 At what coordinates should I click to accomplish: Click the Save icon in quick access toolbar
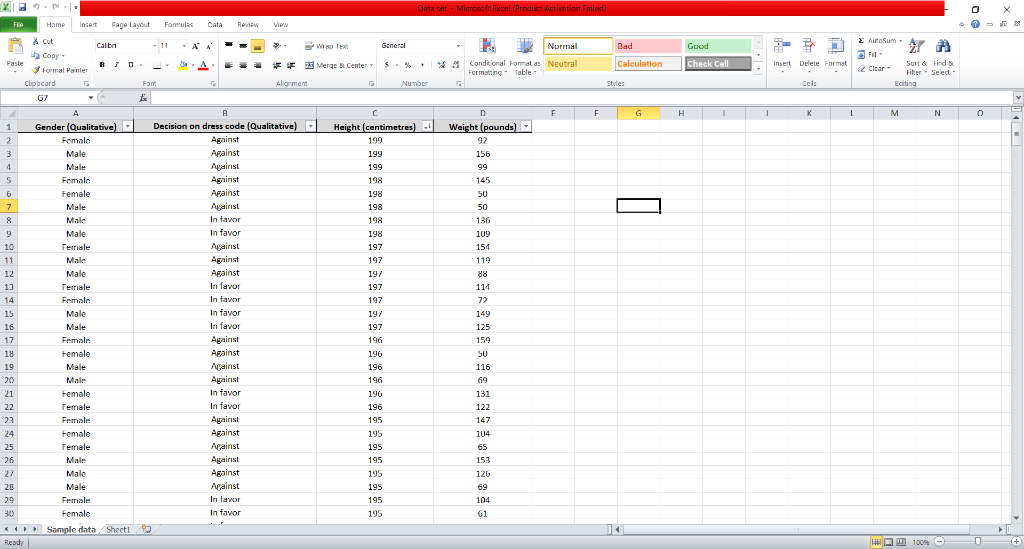coord(22,8)
